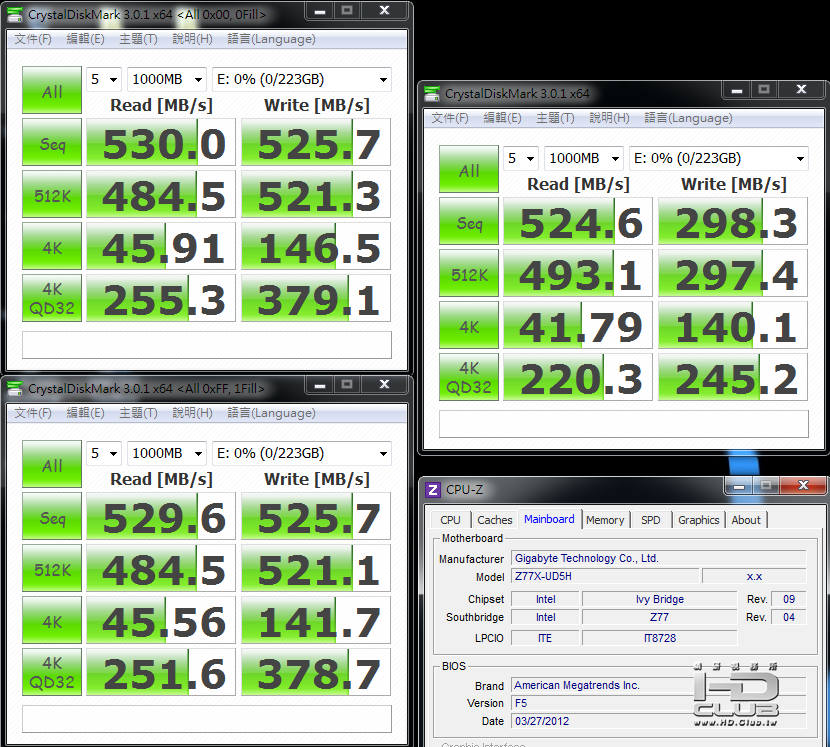The image size is (830, 747).
Task: Click Gigabyte Technology manufacturer field
Action: coord(658,558)
